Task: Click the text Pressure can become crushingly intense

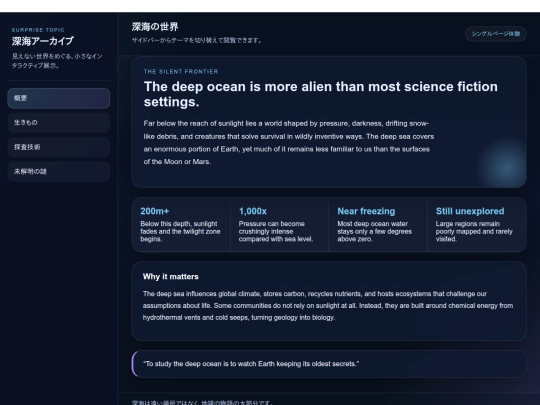Action: 276,231
